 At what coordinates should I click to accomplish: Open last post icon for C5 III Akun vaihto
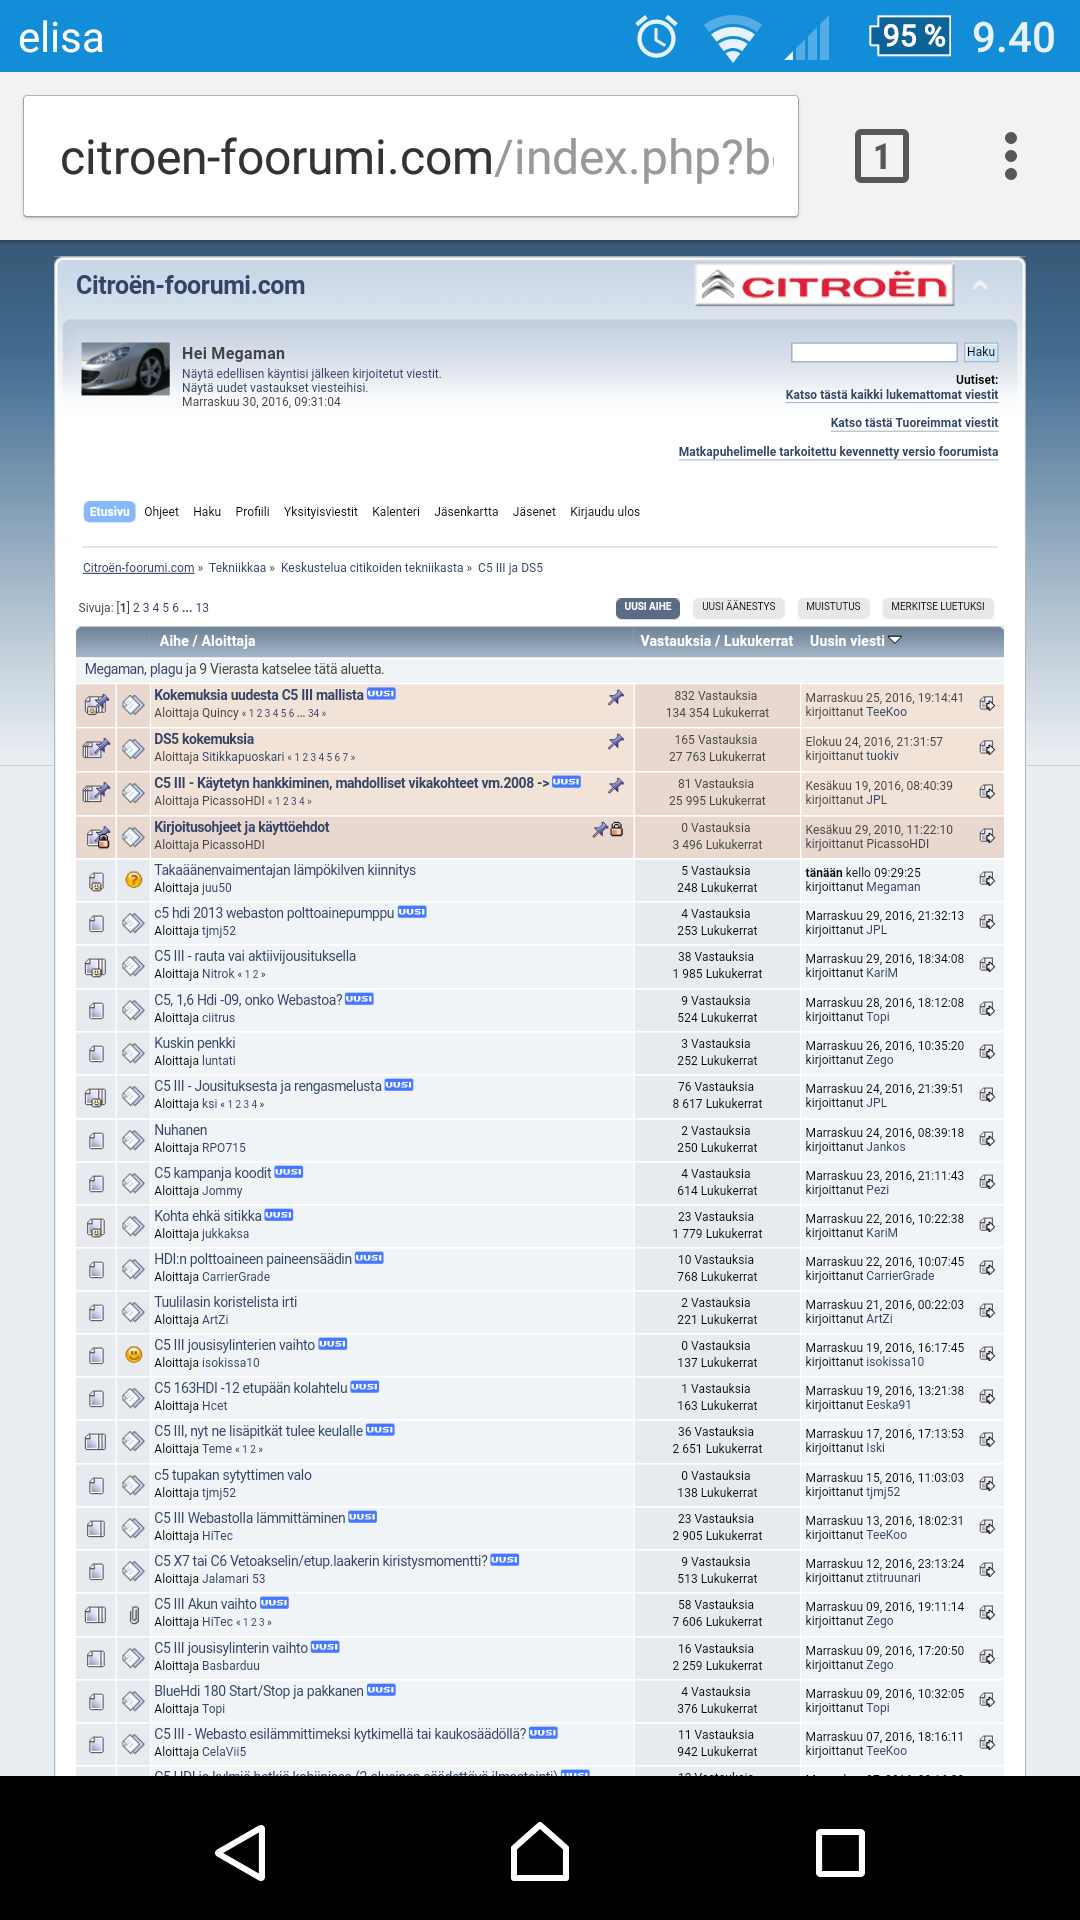click(x=987, y=1613)
